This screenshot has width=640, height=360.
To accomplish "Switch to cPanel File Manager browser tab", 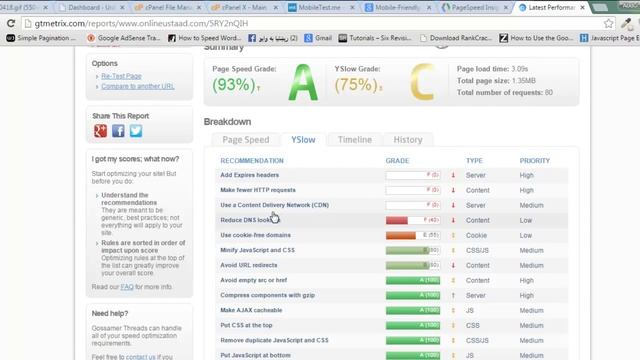I will 167,7.
